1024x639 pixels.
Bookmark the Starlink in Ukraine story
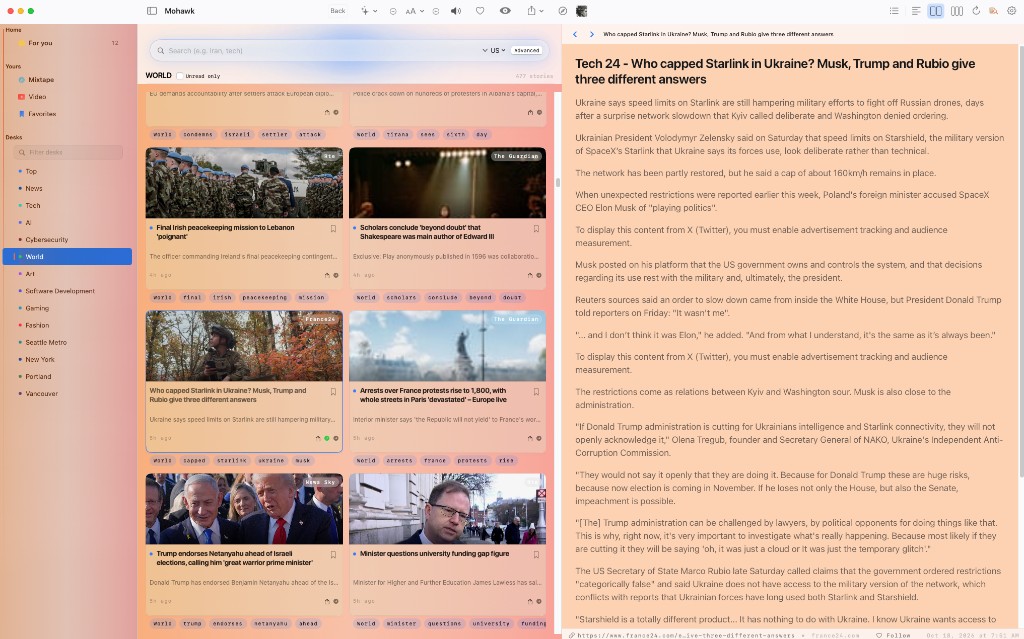(333, 392)
